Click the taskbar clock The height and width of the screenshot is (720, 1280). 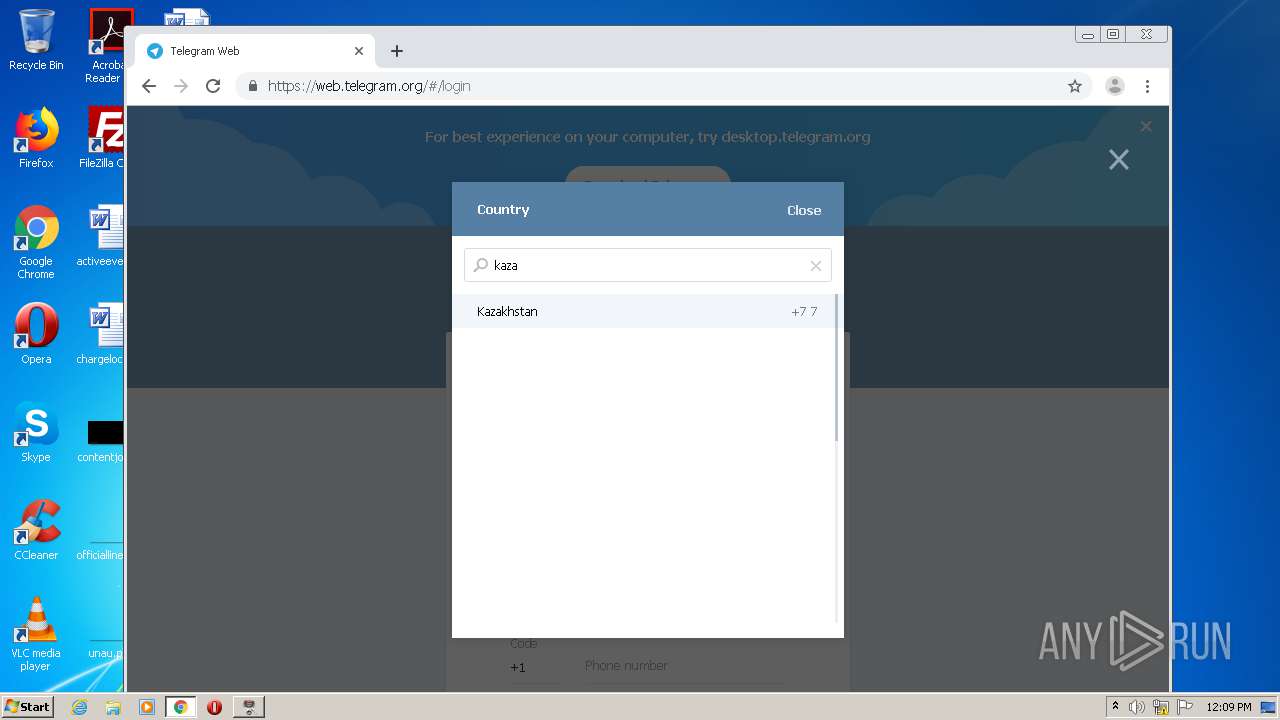(x=1228, y=707)
